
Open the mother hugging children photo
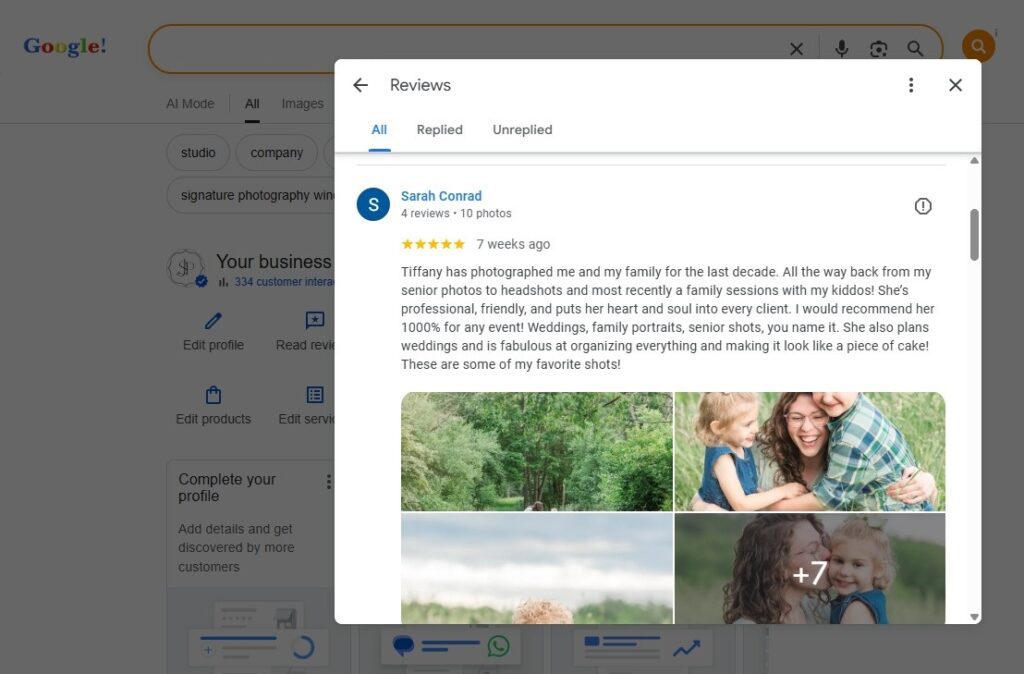[x=809, y=451]
